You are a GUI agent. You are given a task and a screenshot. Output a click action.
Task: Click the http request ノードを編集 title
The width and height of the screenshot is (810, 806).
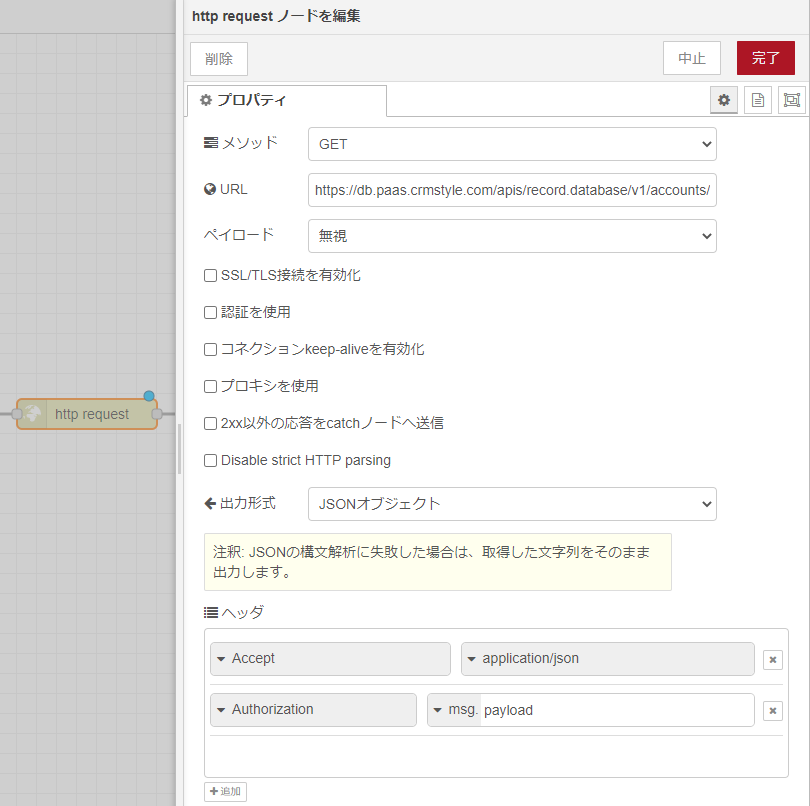pos(276,16)
